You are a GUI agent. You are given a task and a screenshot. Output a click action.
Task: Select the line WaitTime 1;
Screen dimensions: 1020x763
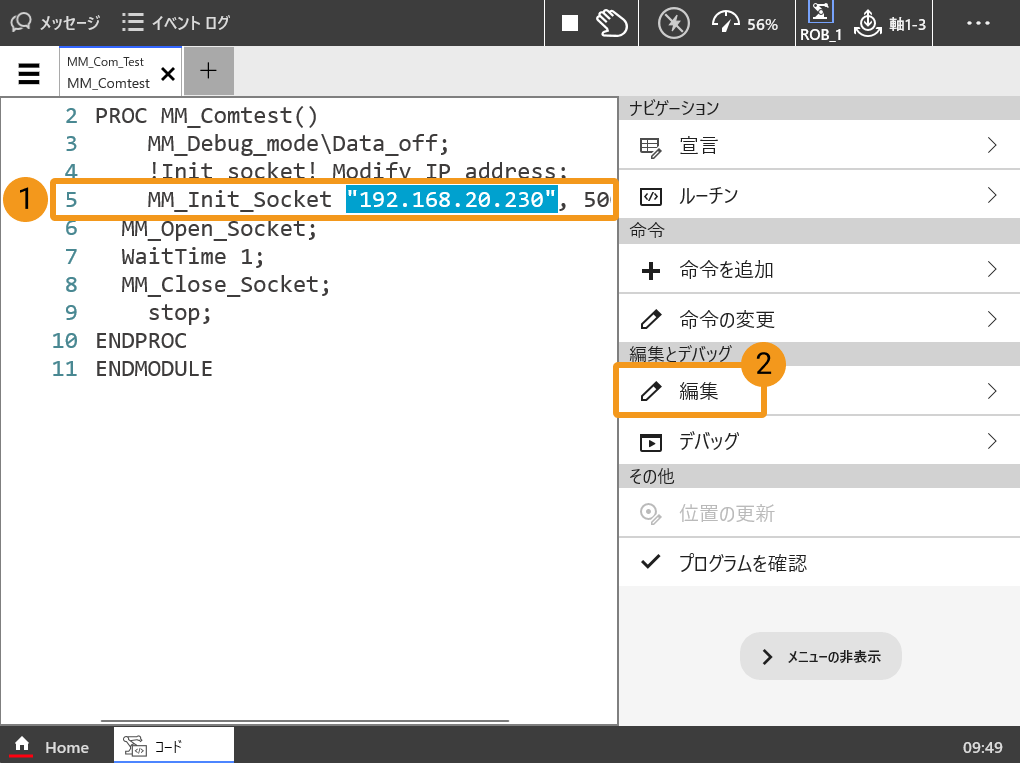pyautogui.click(x=193, y=256)
